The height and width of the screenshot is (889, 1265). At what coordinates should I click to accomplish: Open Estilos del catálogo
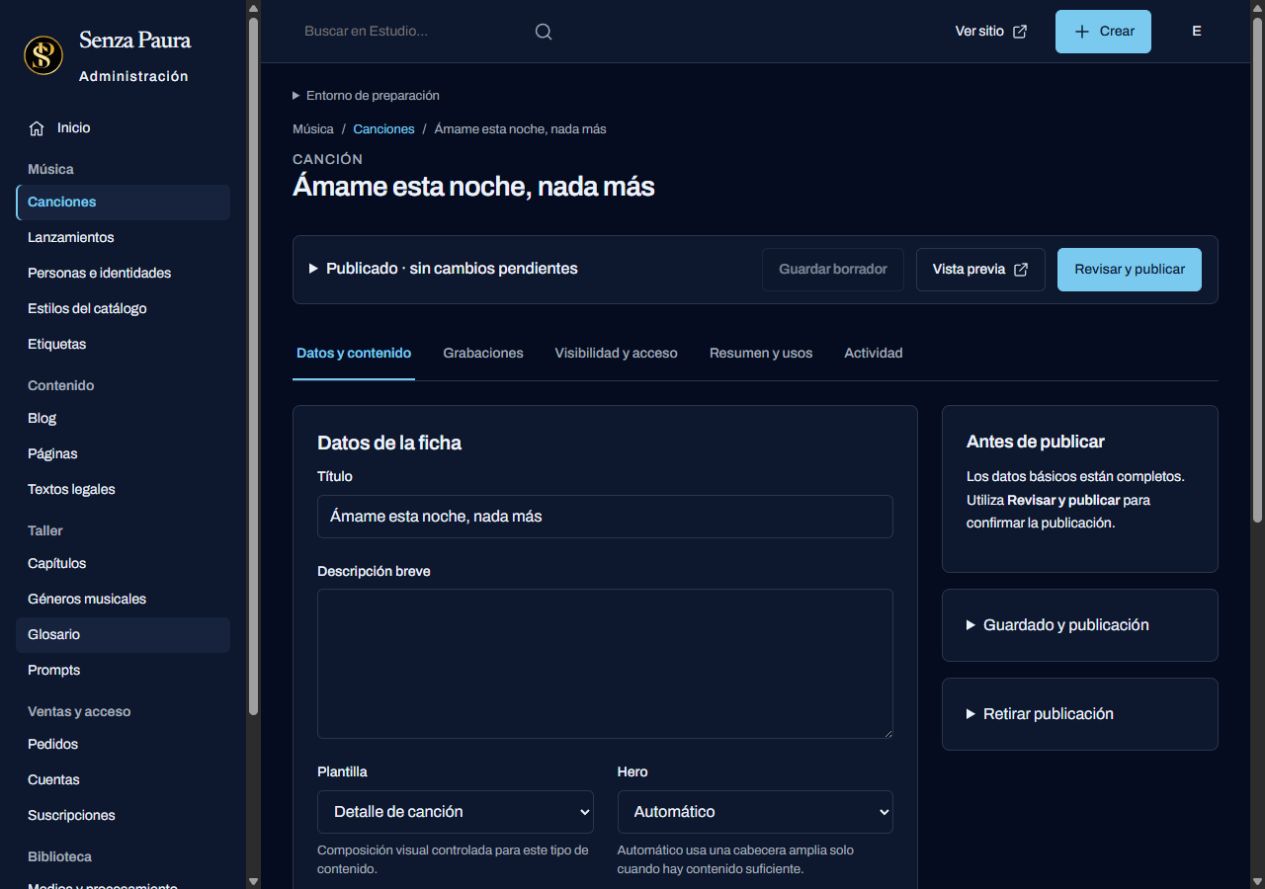point(123,308)
